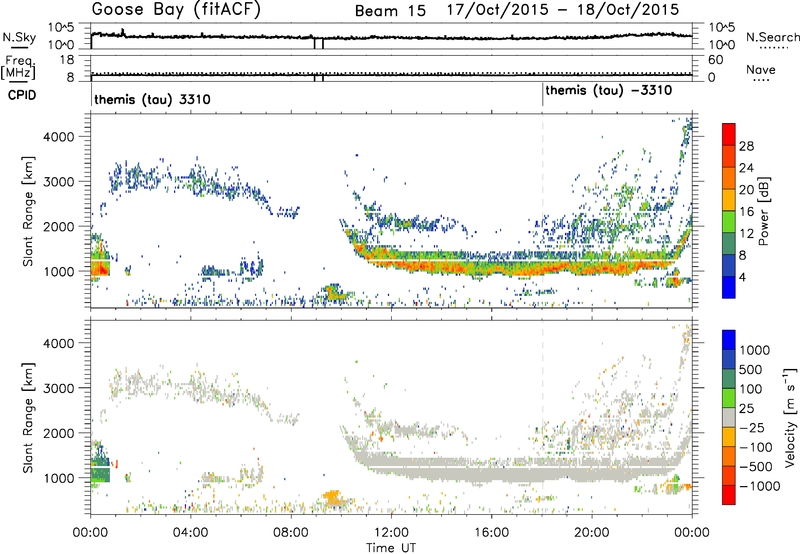Click the power panel 'Slant Range [km]' label
This screenshot has height=554, width=800.
[28, 211]
